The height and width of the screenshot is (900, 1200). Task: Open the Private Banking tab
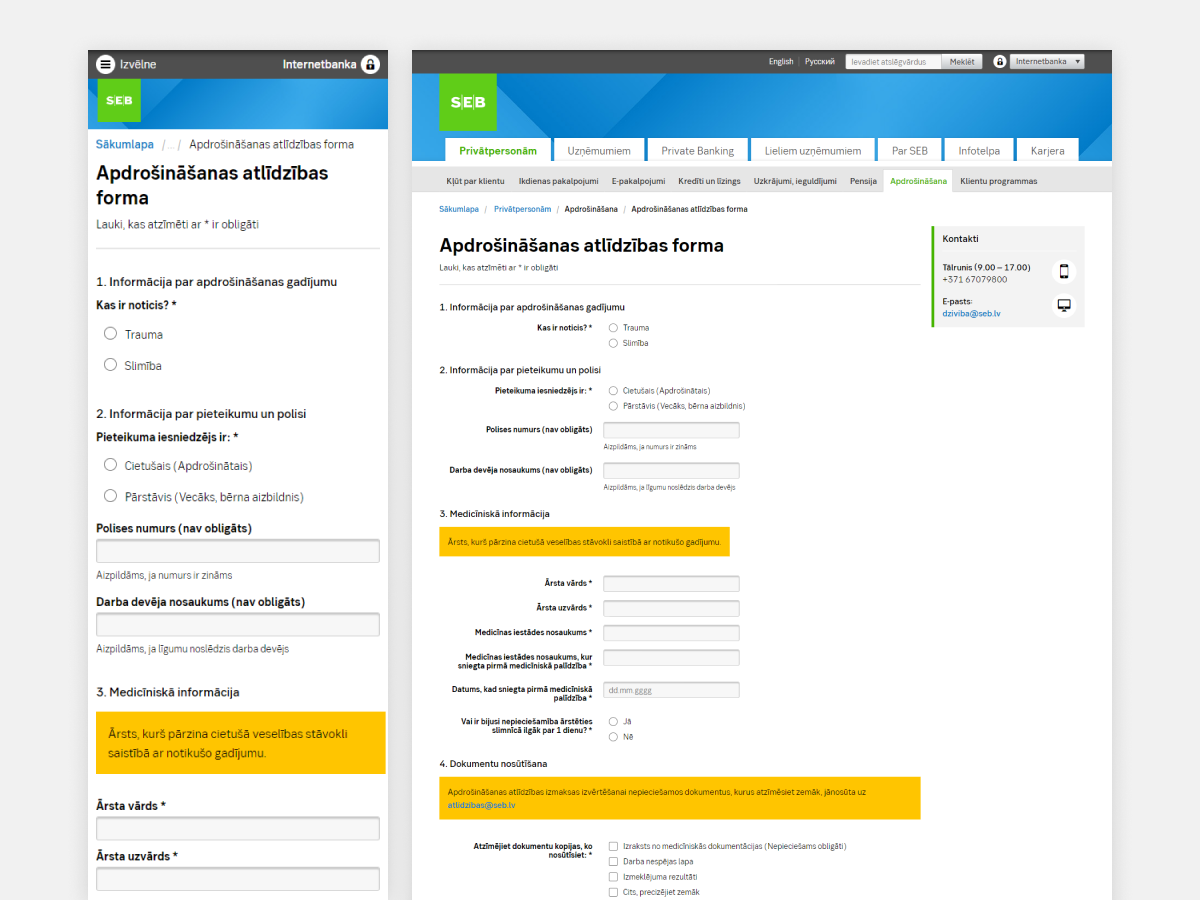tap(697, 151)
